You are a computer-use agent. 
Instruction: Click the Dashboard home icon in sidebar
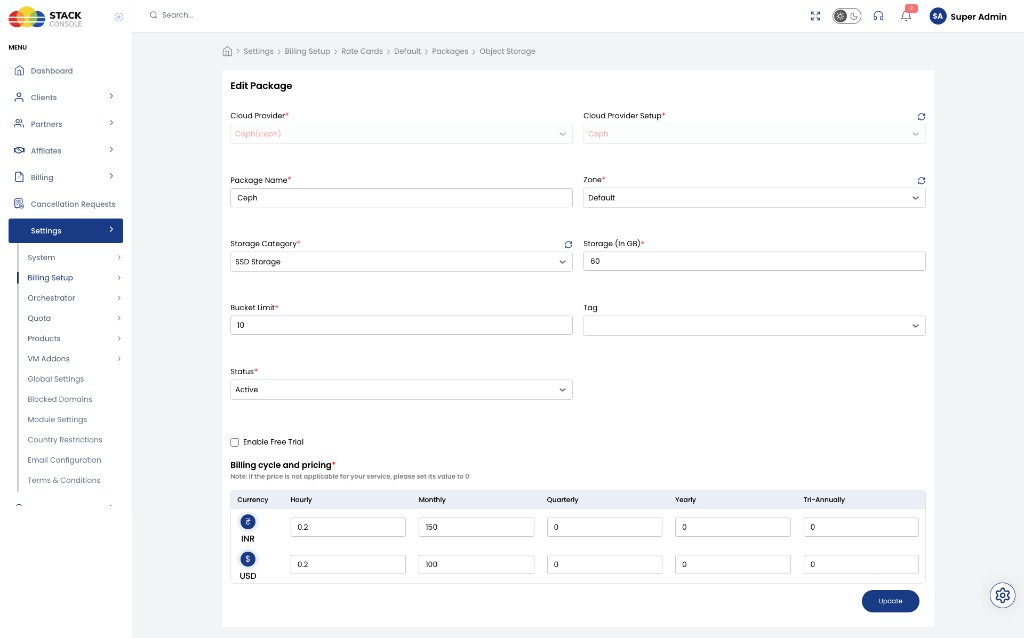pyautogui.click(x=20, y=71)
